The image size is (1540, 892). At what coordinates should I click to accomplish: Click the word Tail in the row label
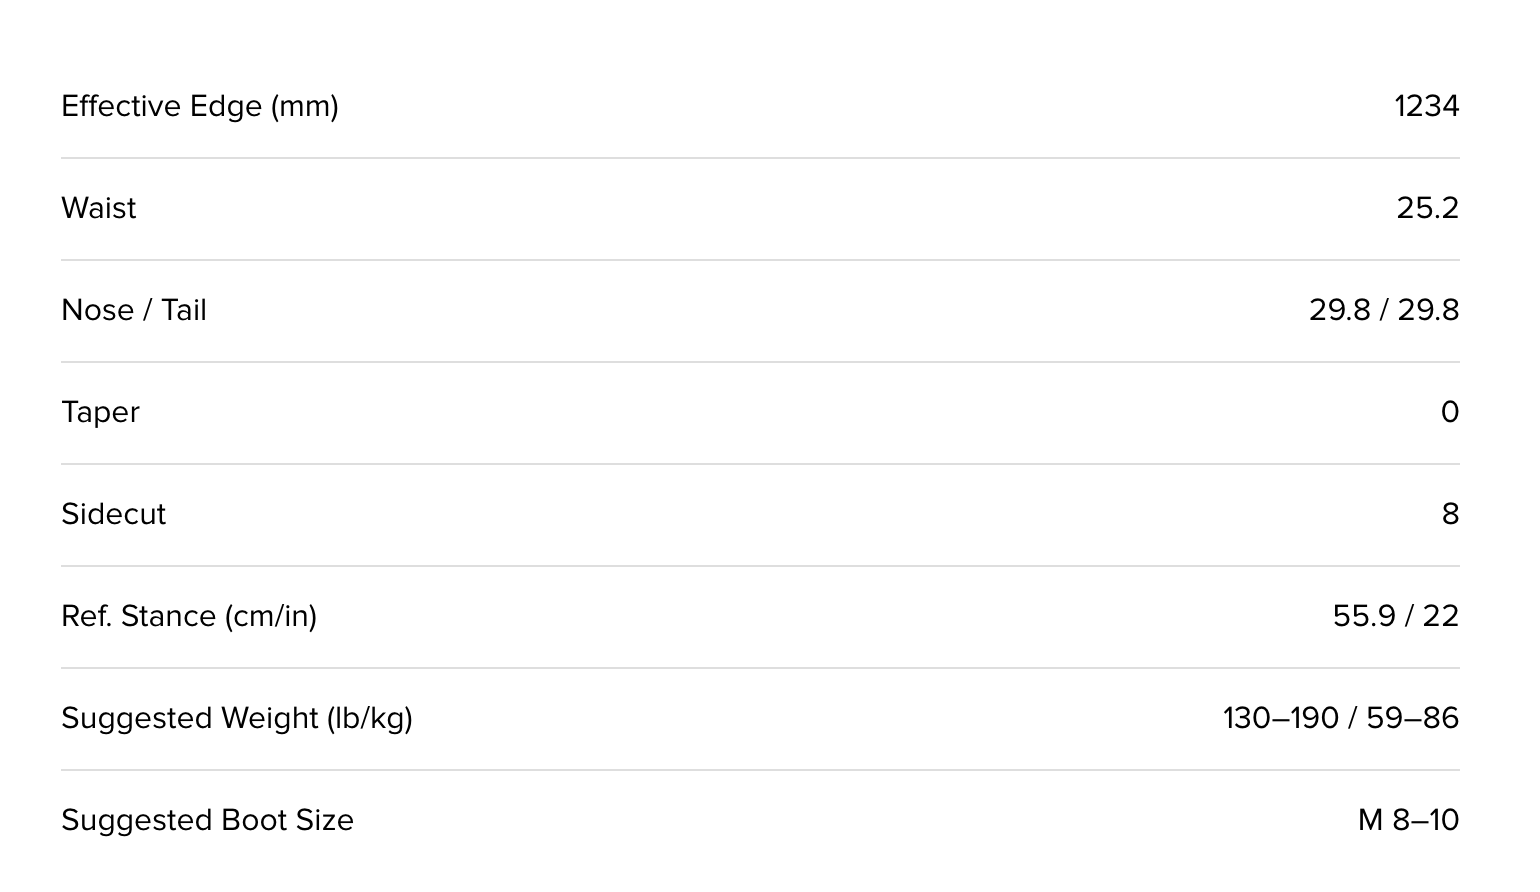184,310
